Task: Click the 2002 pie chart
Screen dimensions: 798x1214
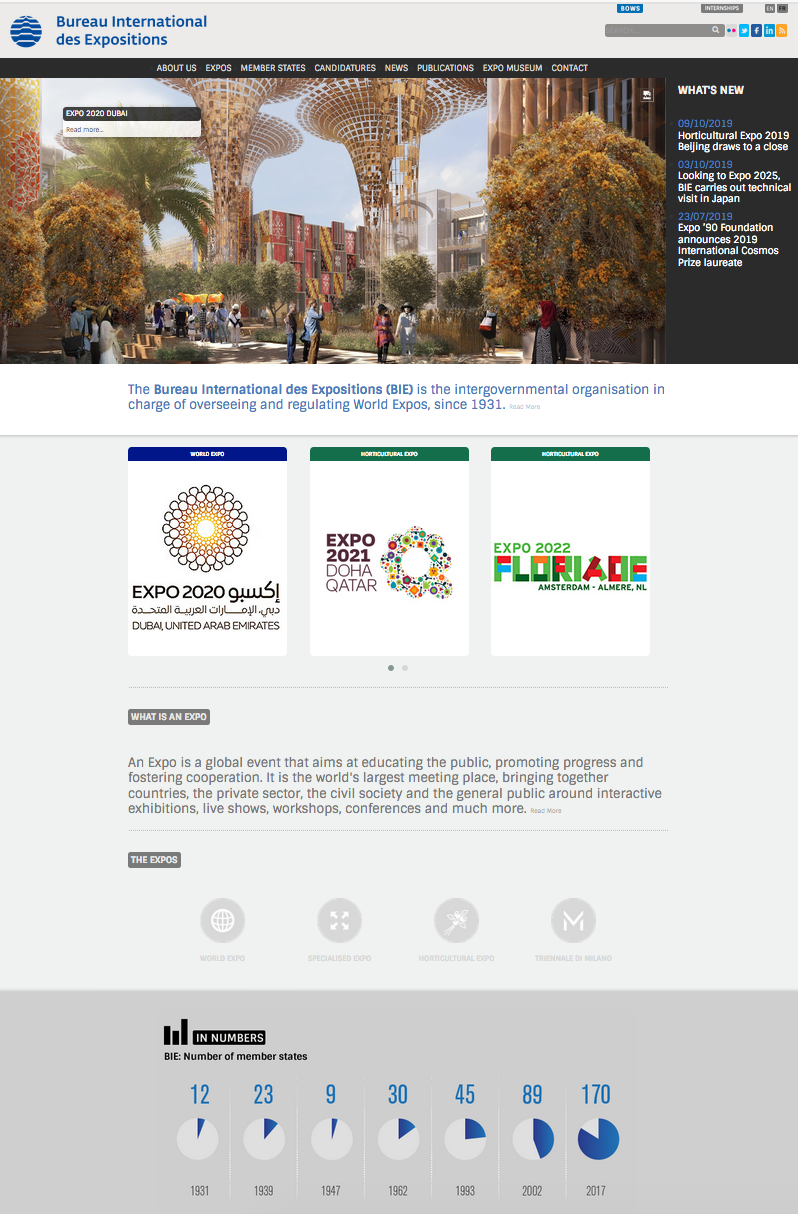Action: pos(532,1139)
